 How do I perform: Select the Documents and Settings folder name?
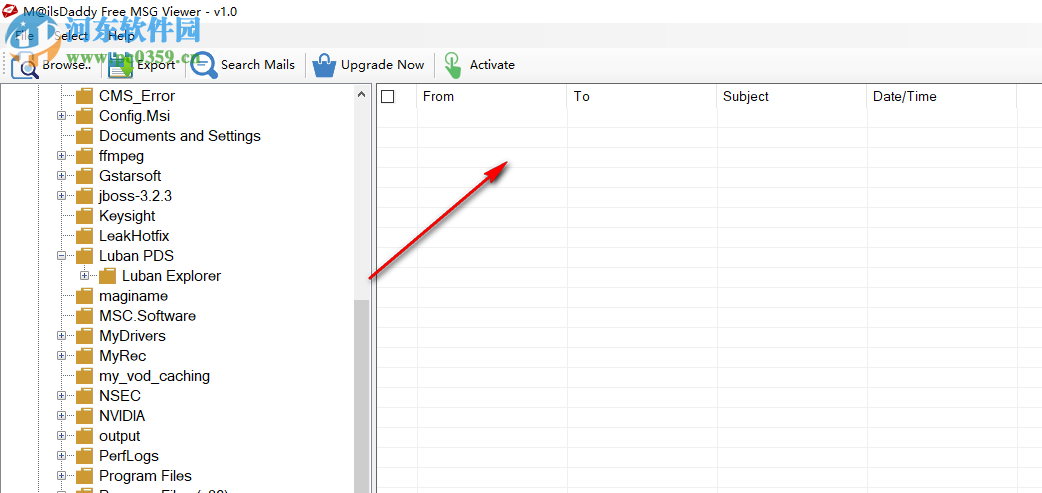click(180, 136)
